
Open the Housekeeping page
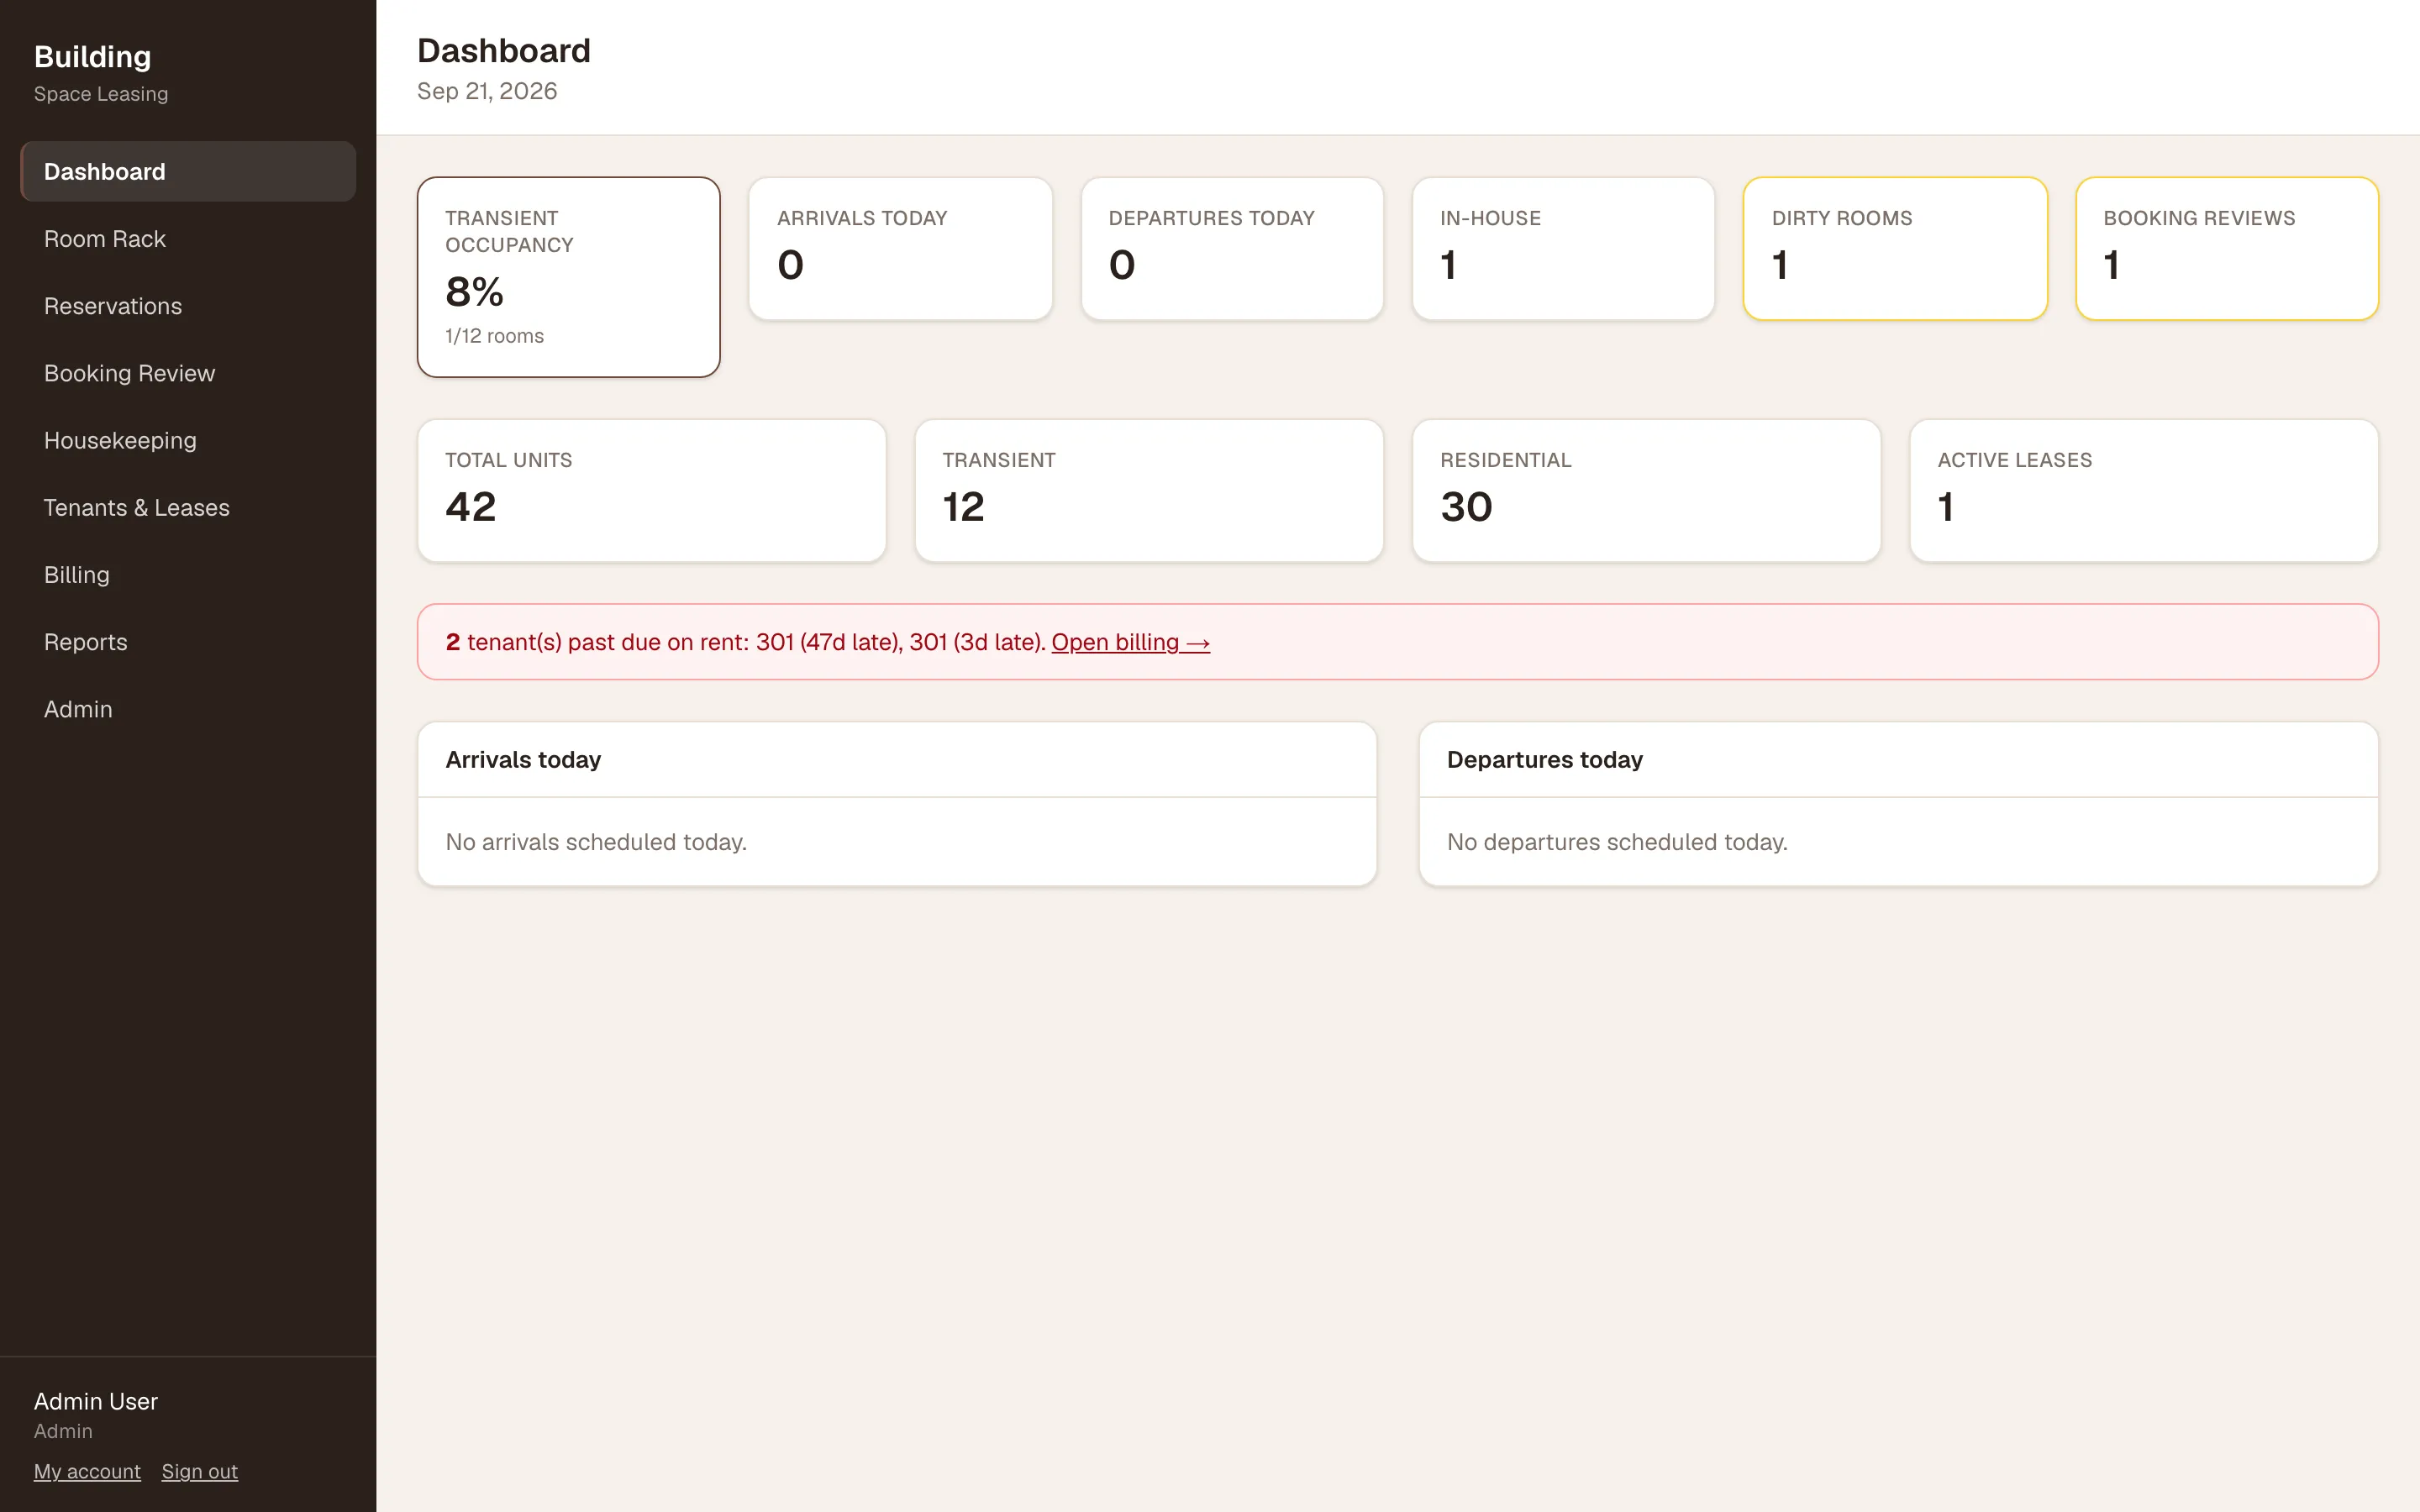coord(188,439)
